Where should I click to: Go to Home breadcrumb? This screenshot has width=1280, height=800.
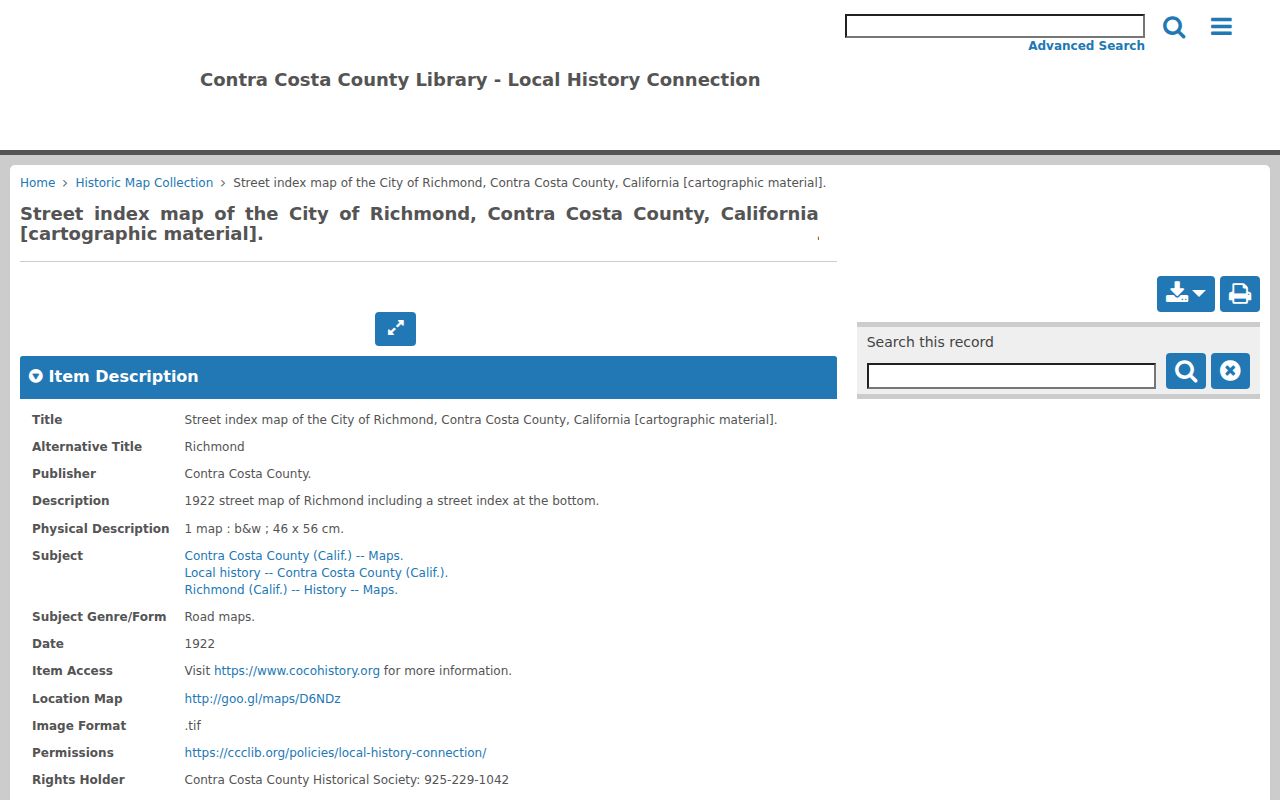[x=38, y=183]
